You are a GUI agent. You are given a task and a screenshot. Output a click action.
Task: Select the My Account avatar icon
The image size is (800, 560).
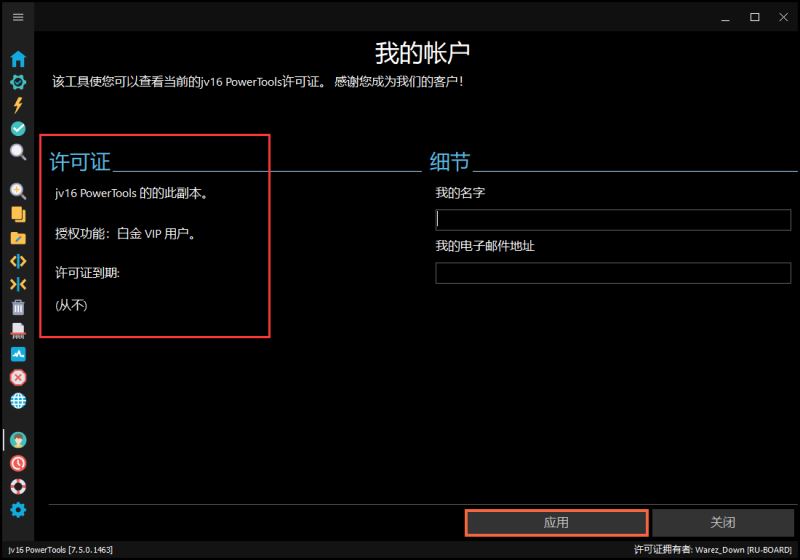tap(18, 440)
